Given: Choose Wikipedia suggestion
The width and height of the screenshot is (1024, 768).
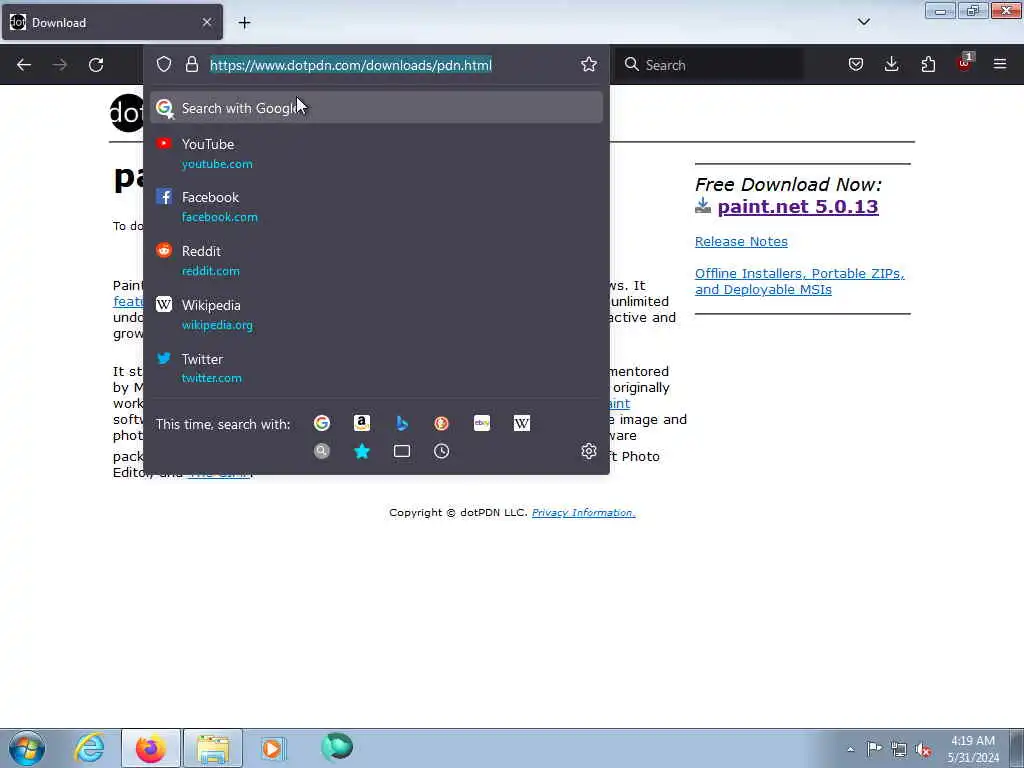Looking at the screenshot, I should (x=376, y=315).
